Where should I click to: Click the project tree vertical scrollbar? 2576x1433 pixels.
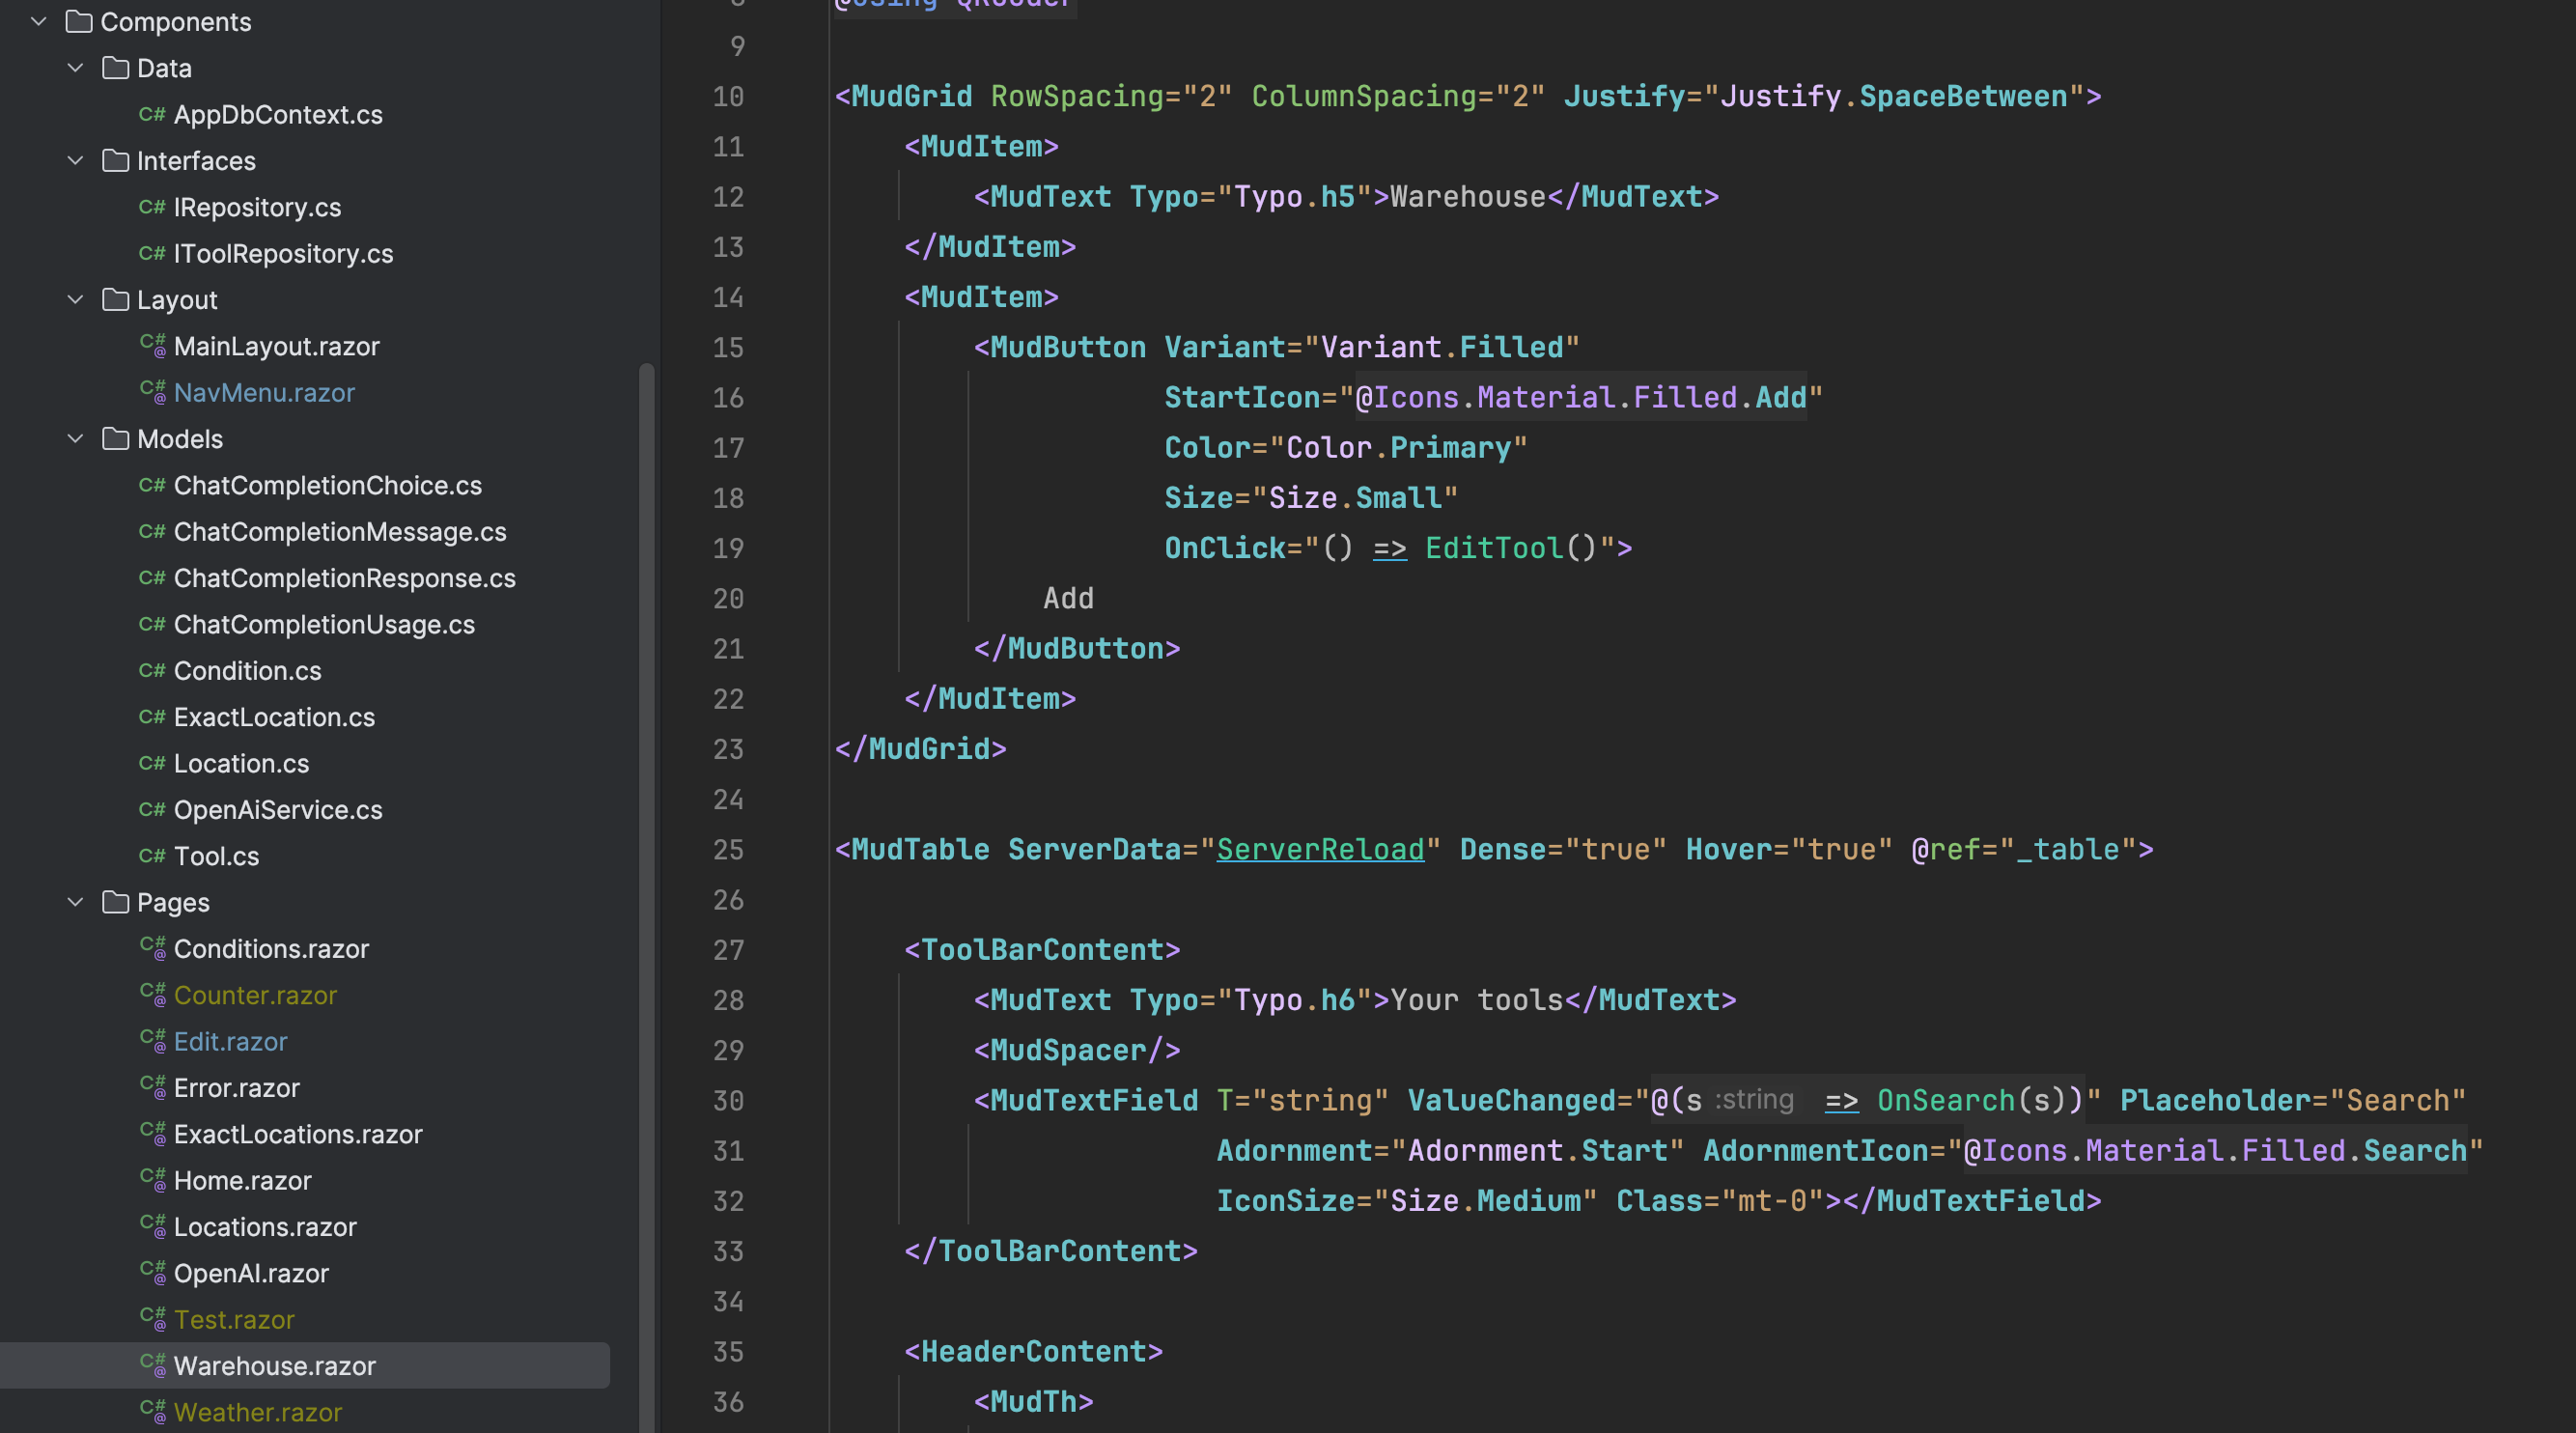pyautogui.click(x=646, y=800)
